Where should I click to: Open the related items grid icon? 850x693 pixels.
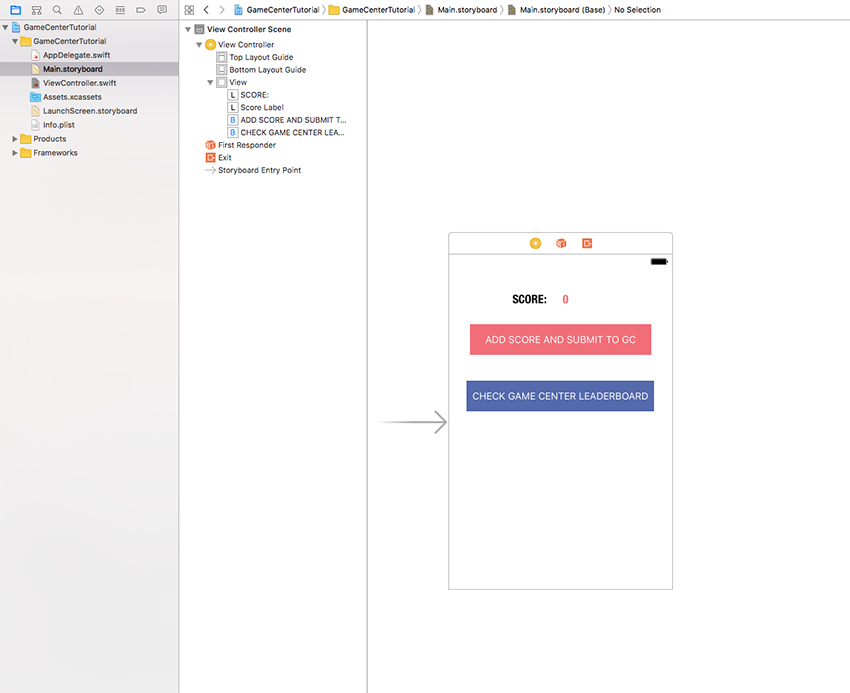pos(189,10)
